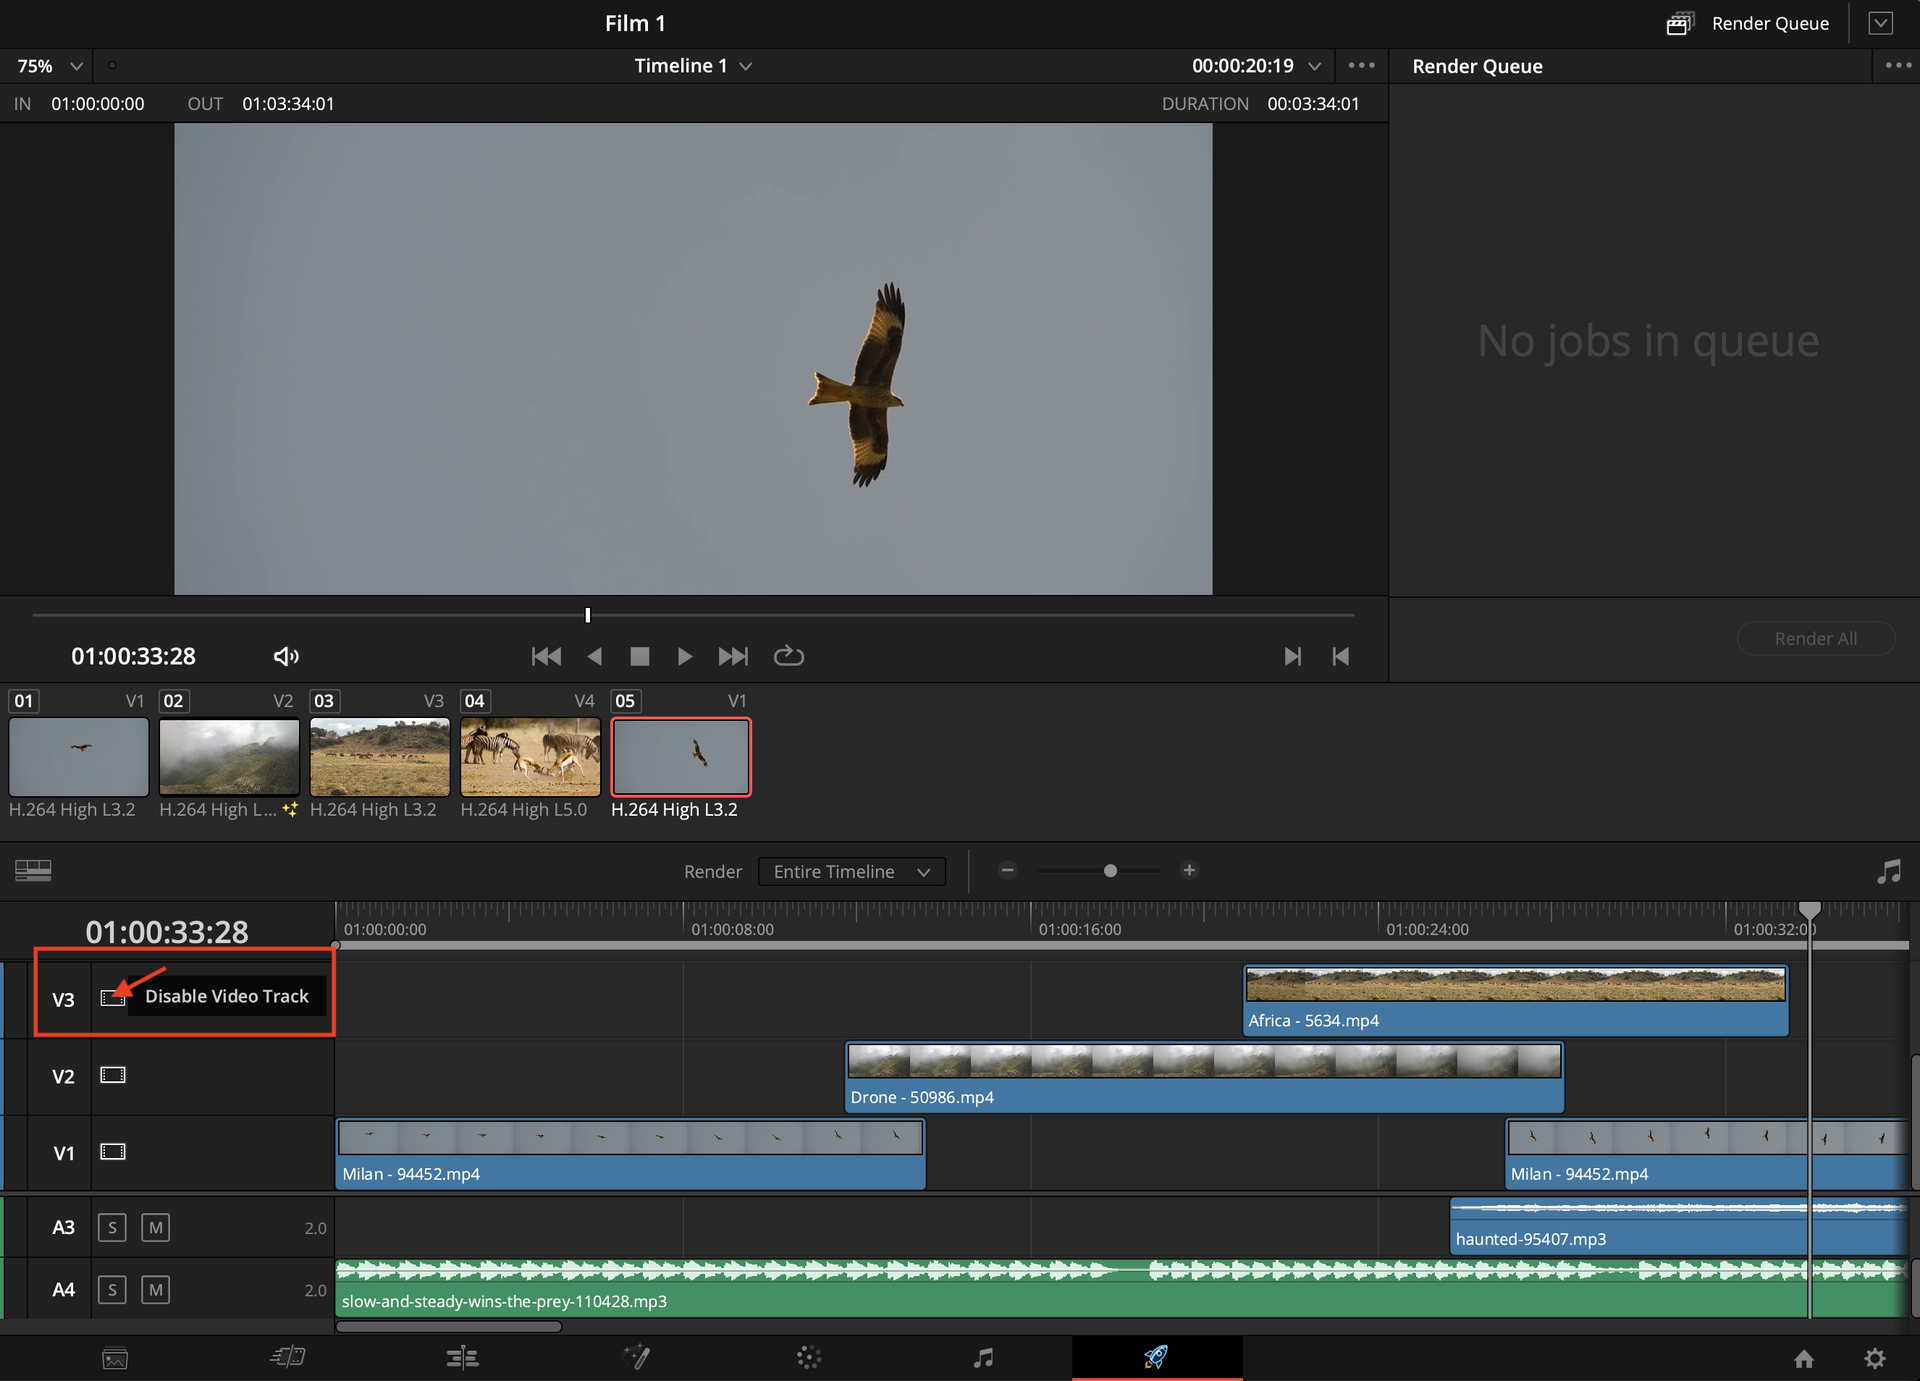Drag the timeline zoom slider left
The image size is (1920, 1381).
[x=1109, y=872]
